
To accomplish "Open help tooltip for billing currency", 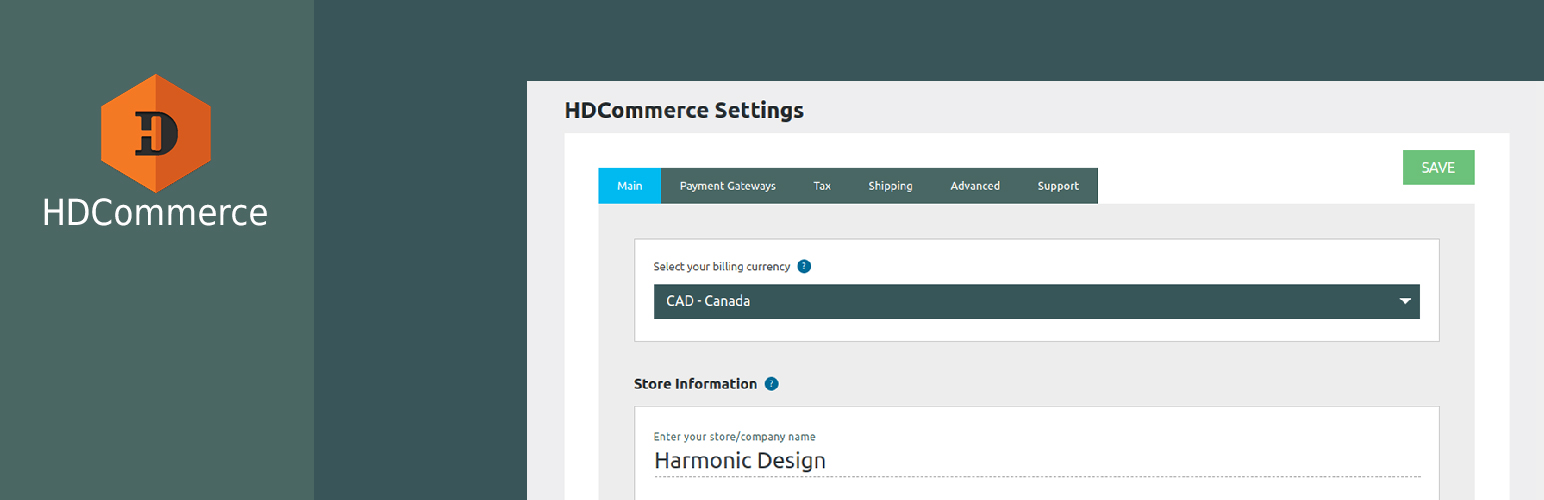I will click(804, 267).
